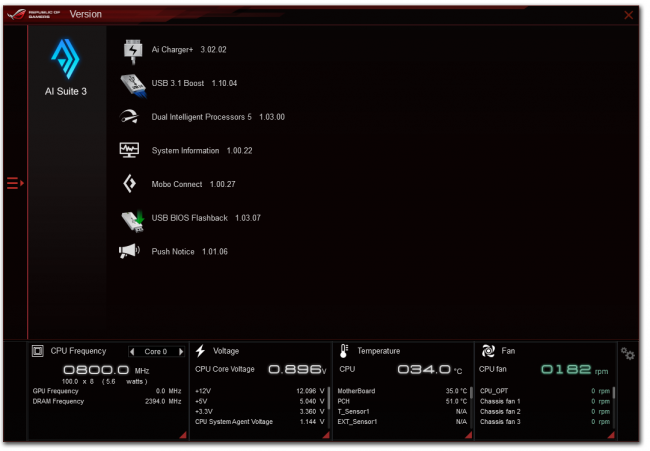
Task: Click the GPU Frequency row
Action: tap(107, 391)
